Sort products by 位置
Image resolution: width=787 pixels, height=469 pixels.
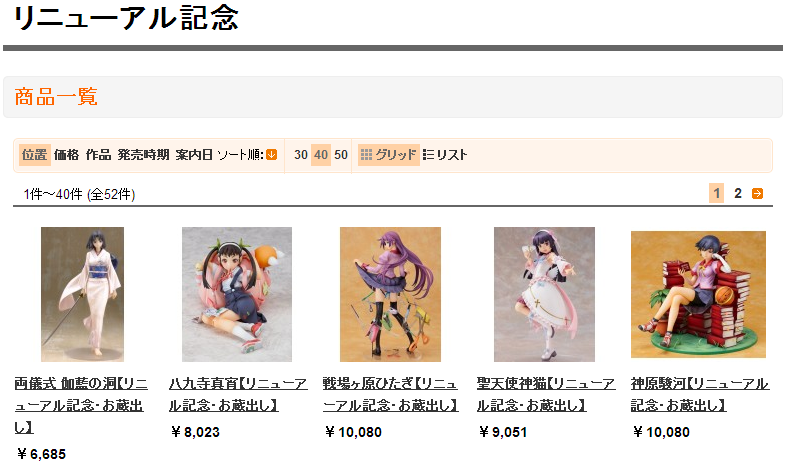(x=35, y=155)
